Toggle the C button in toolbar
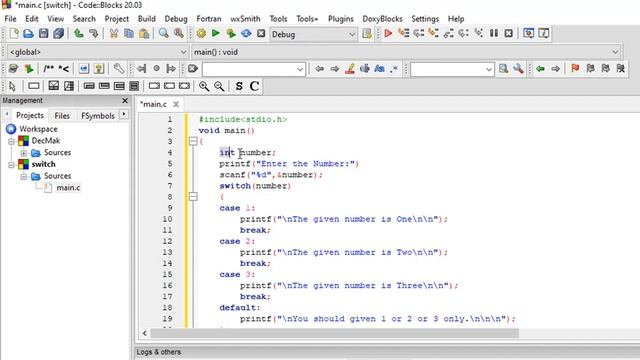Image resolution: width=640 pixels, height=360 pixels. (254, 86)
